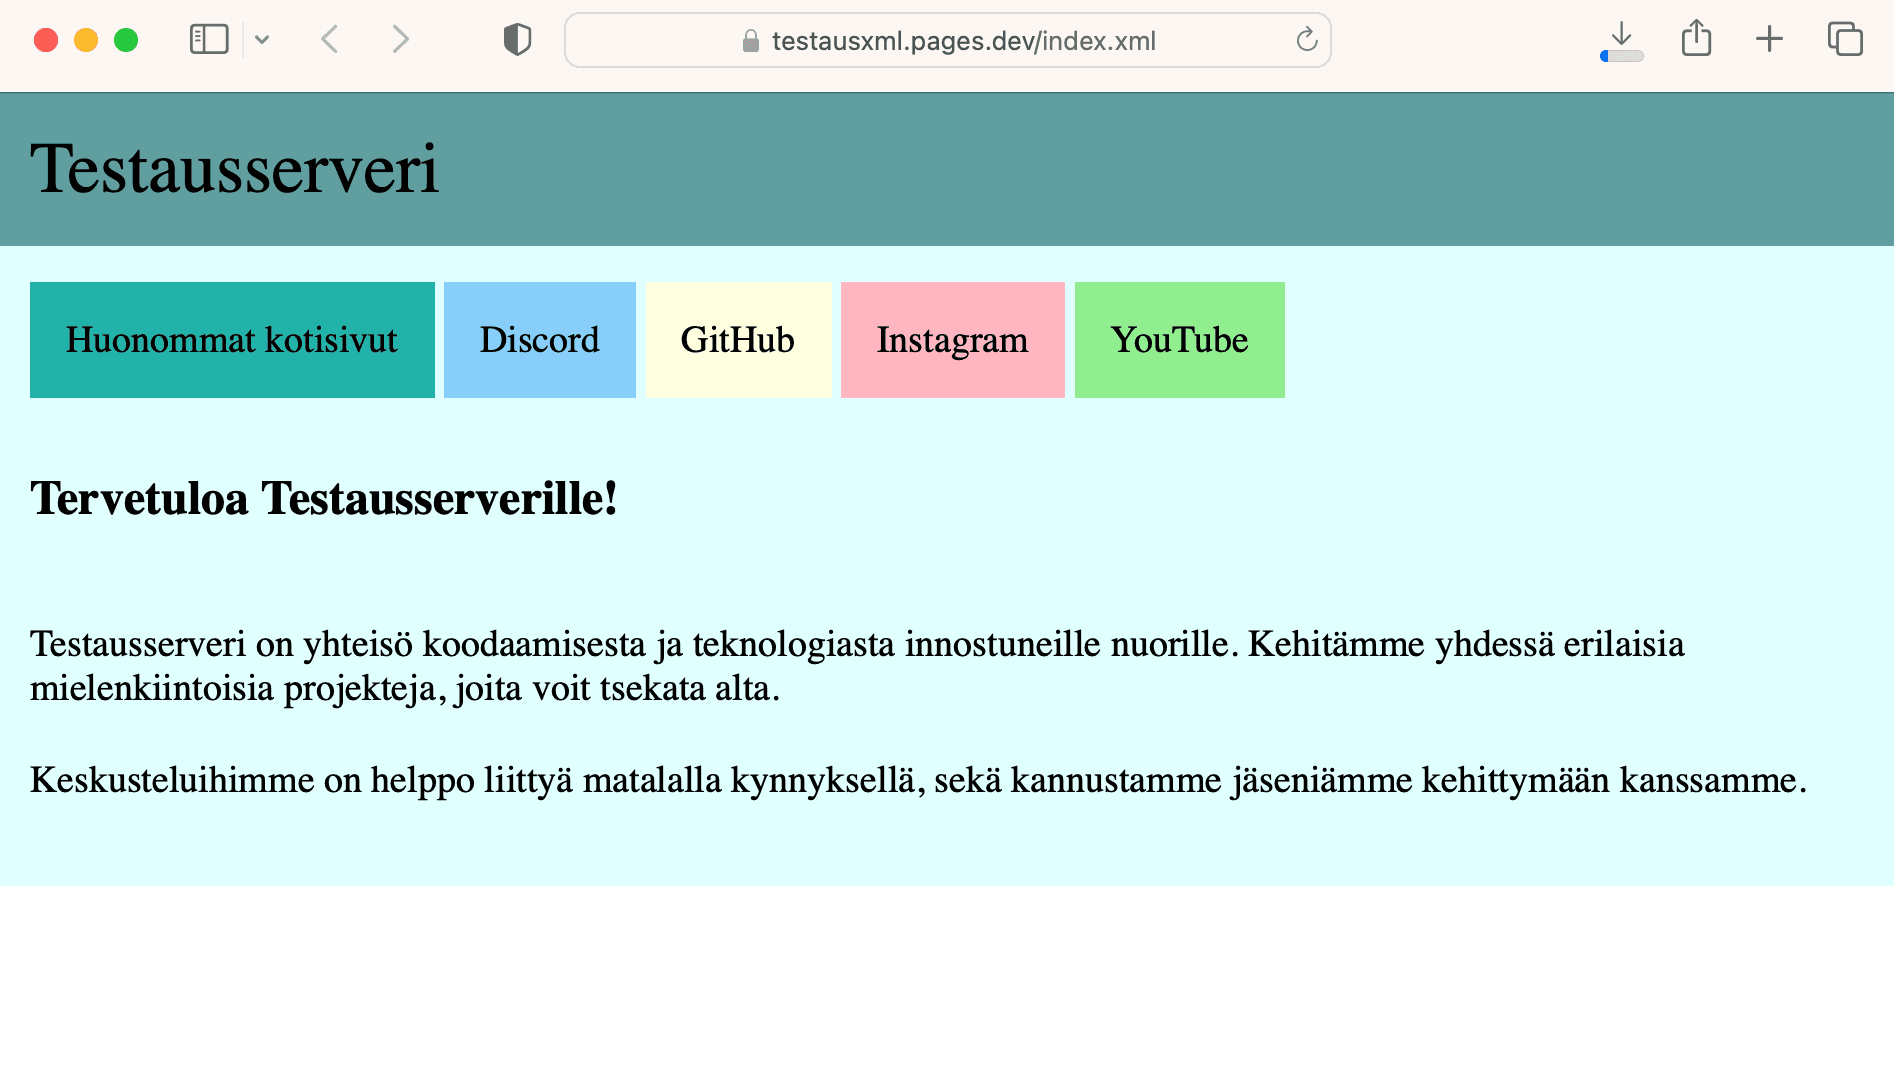The image size is (1894, 1074).
Task: Show the downloads list
Action: click(x=1621, y=40)
